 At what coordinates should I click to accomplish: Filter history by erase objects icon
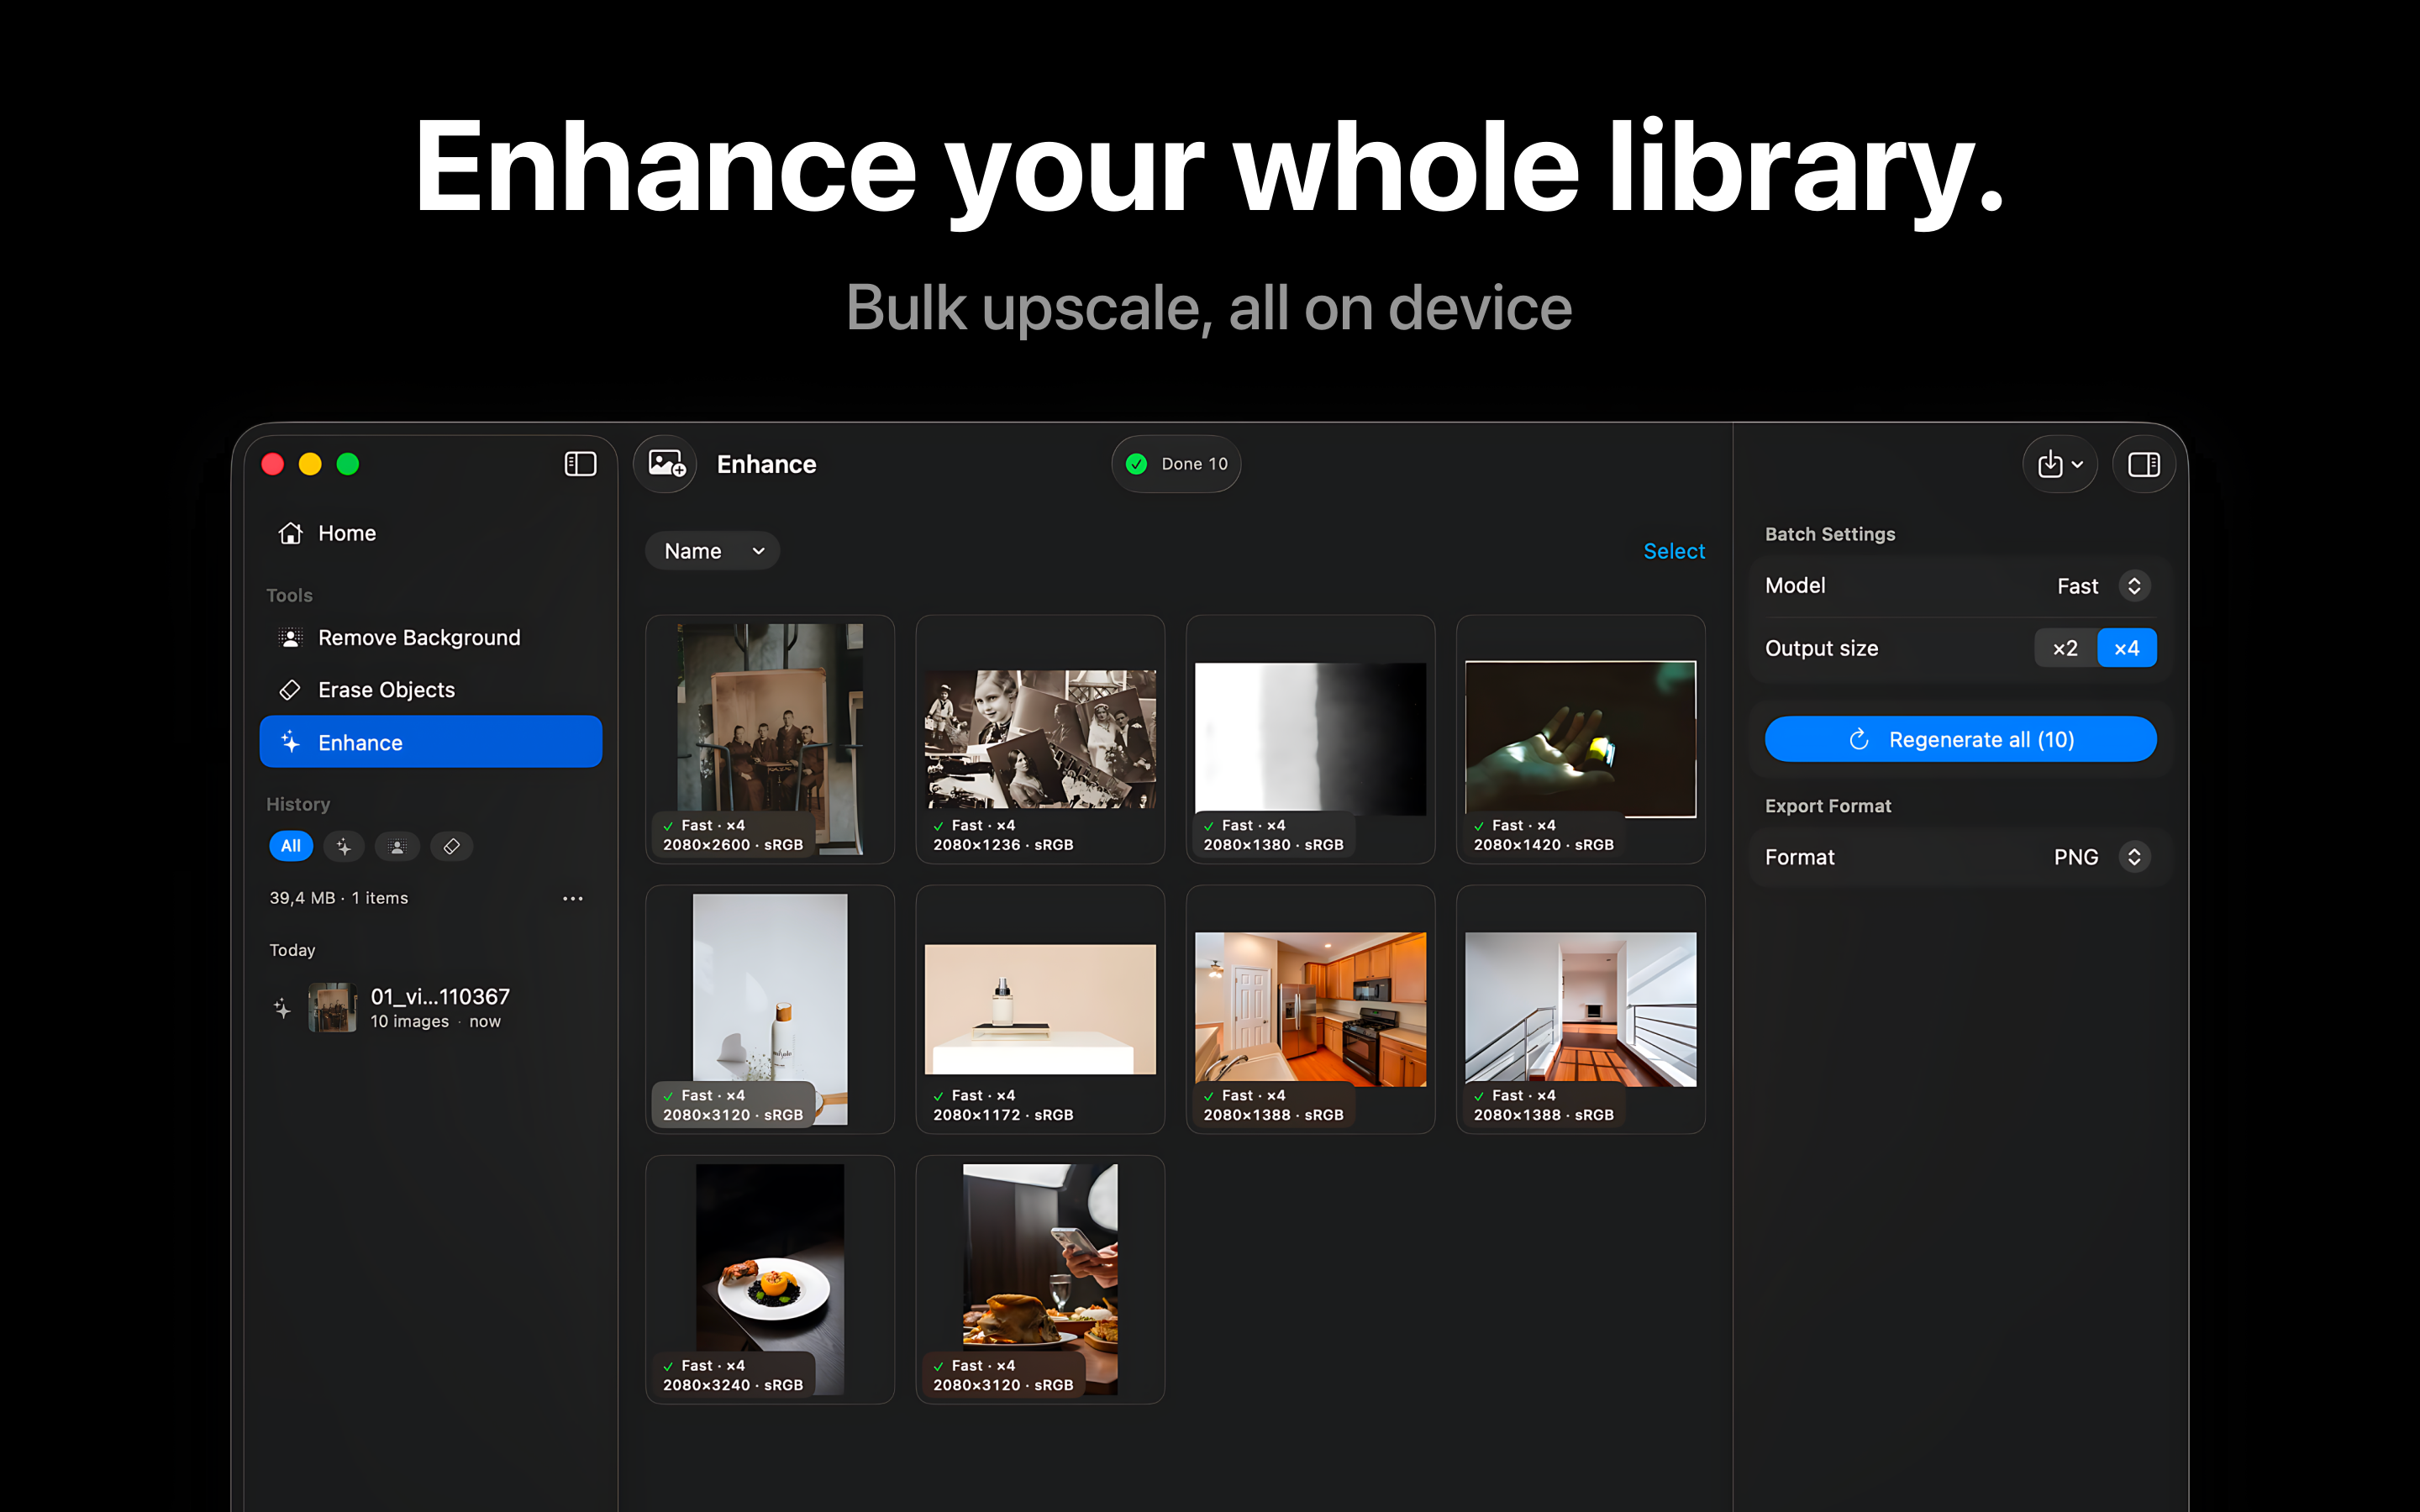[x=451, y=846]
